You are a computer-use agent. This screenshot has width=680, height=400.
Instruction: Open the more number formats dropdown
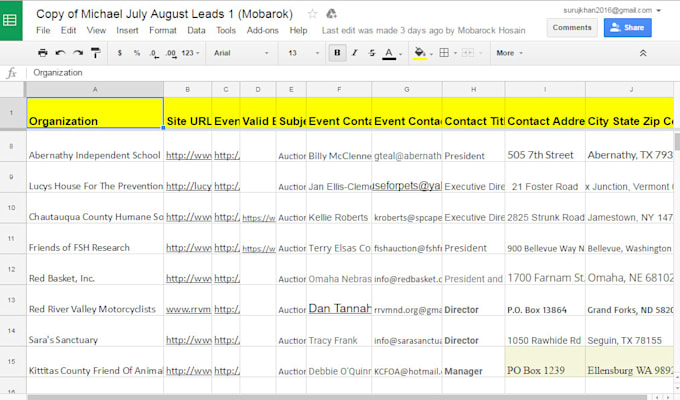pos(190,53)
